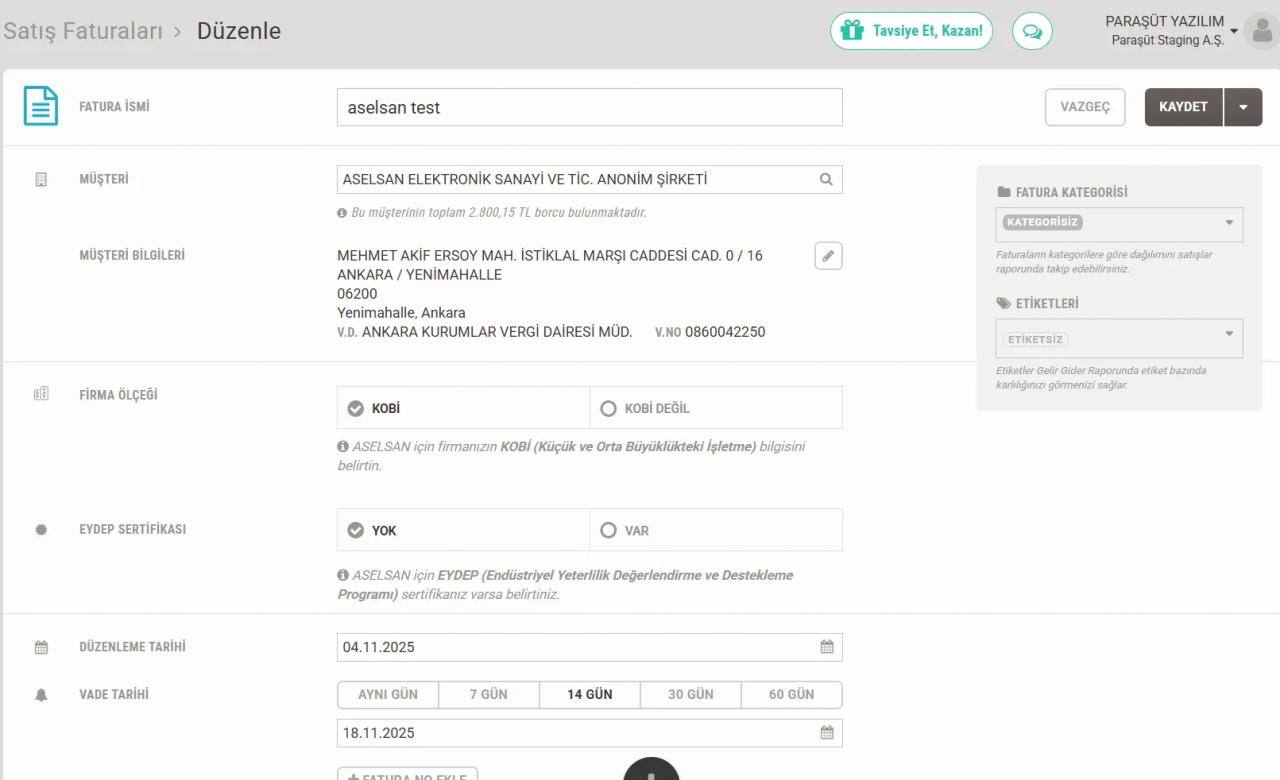1280x780 pixels.
Task: Click the VAZGEÇ button
Action: point(1085,107)
